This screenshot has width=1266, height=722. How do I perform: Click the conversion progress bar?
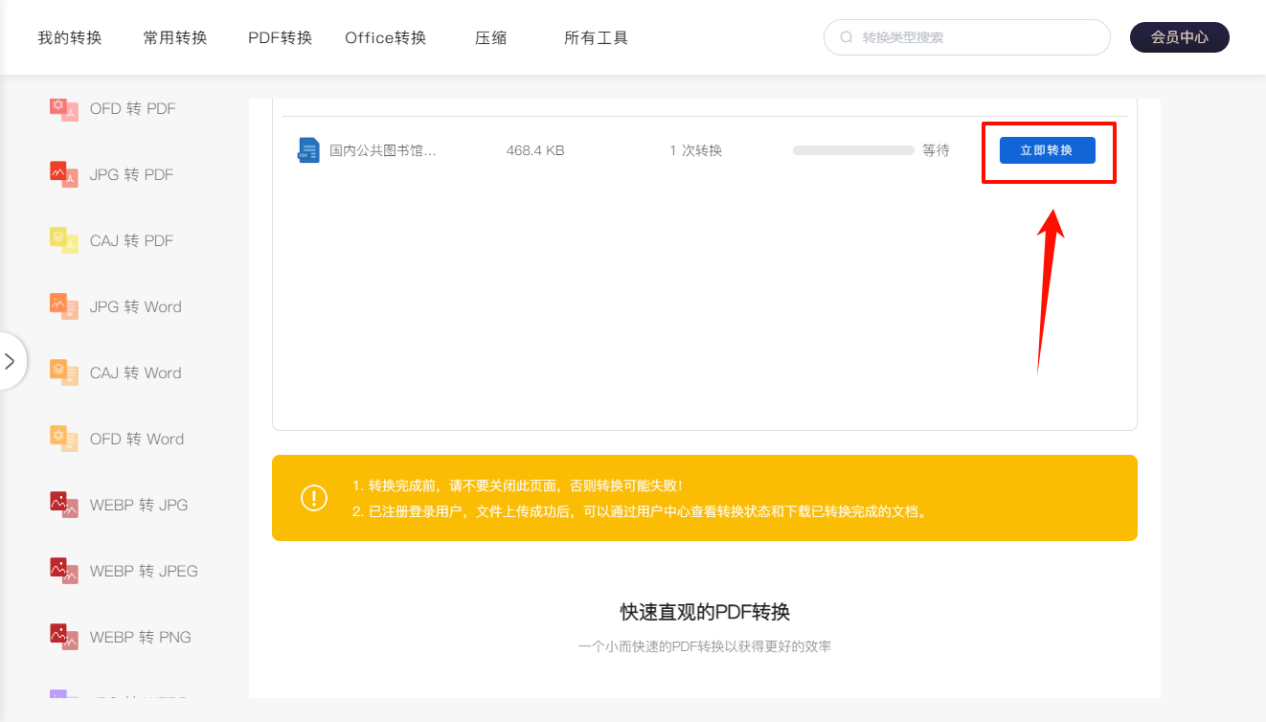click(853, 151)
